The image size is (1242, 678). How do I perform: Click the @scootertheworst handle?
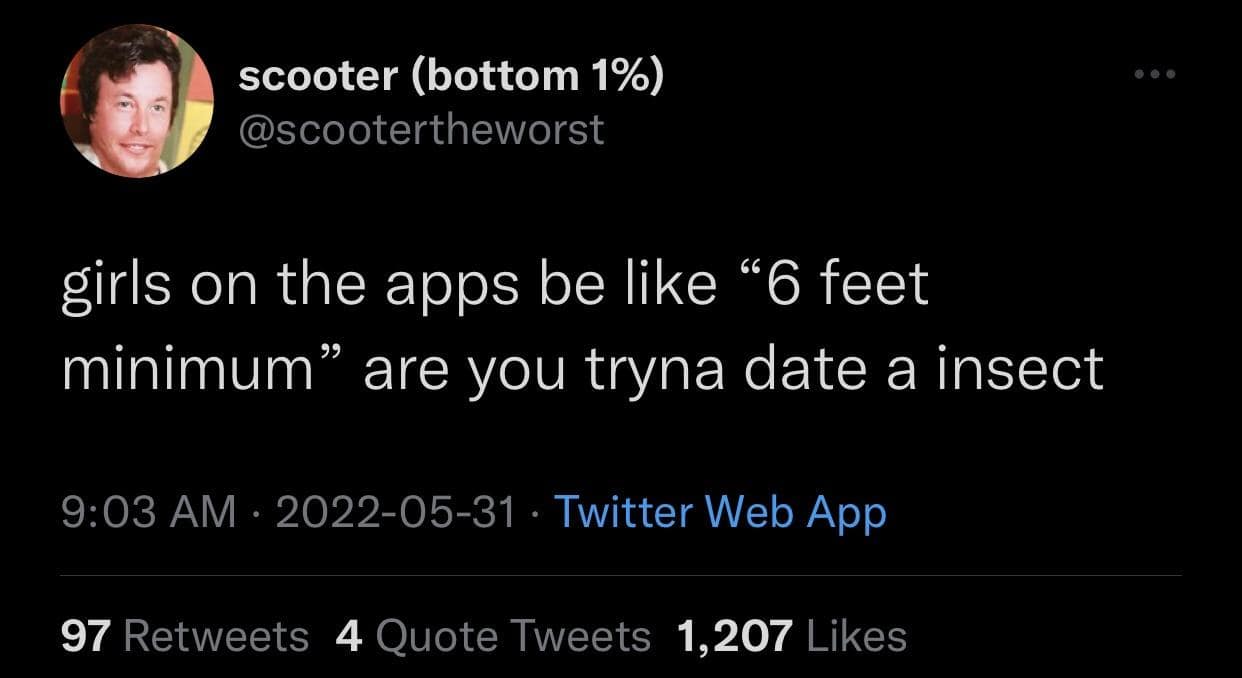tap(421, 129)
